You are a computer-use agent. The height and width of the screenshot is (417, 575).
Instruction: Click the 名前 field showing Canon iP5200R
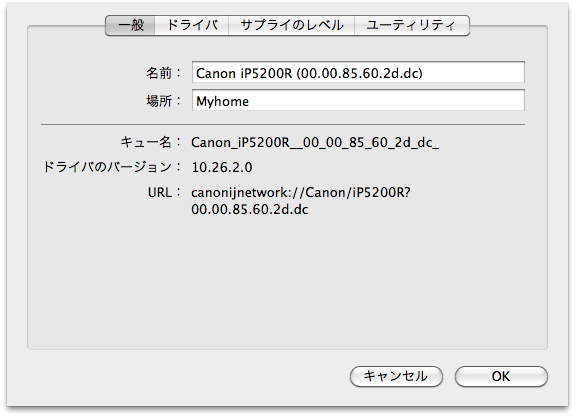tap(358, 72)
